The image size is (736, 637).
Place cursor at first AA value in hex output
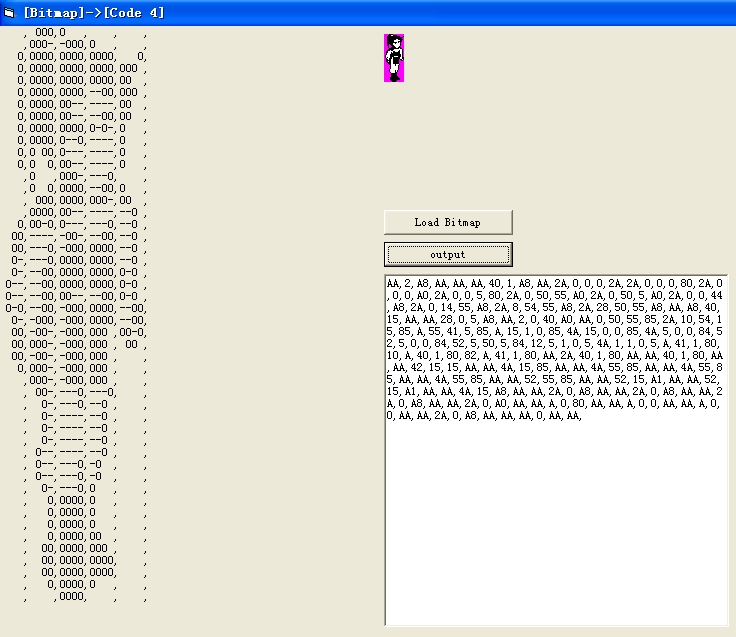[x=393, y=283]
